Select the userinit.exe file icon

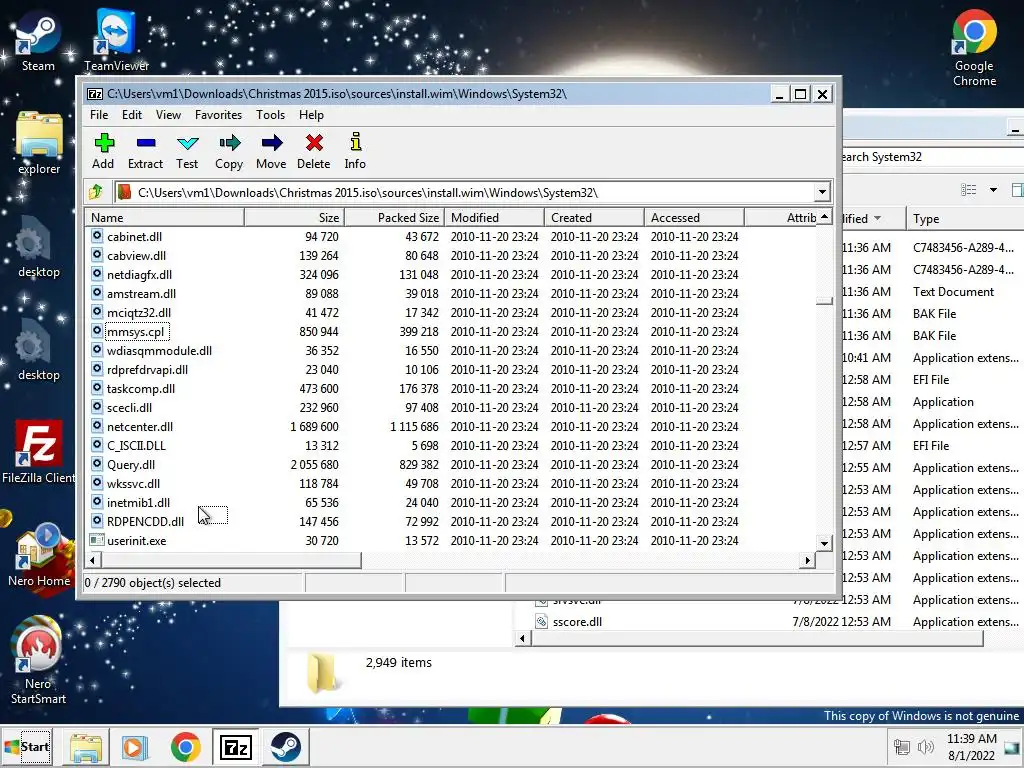pos(97,540)
